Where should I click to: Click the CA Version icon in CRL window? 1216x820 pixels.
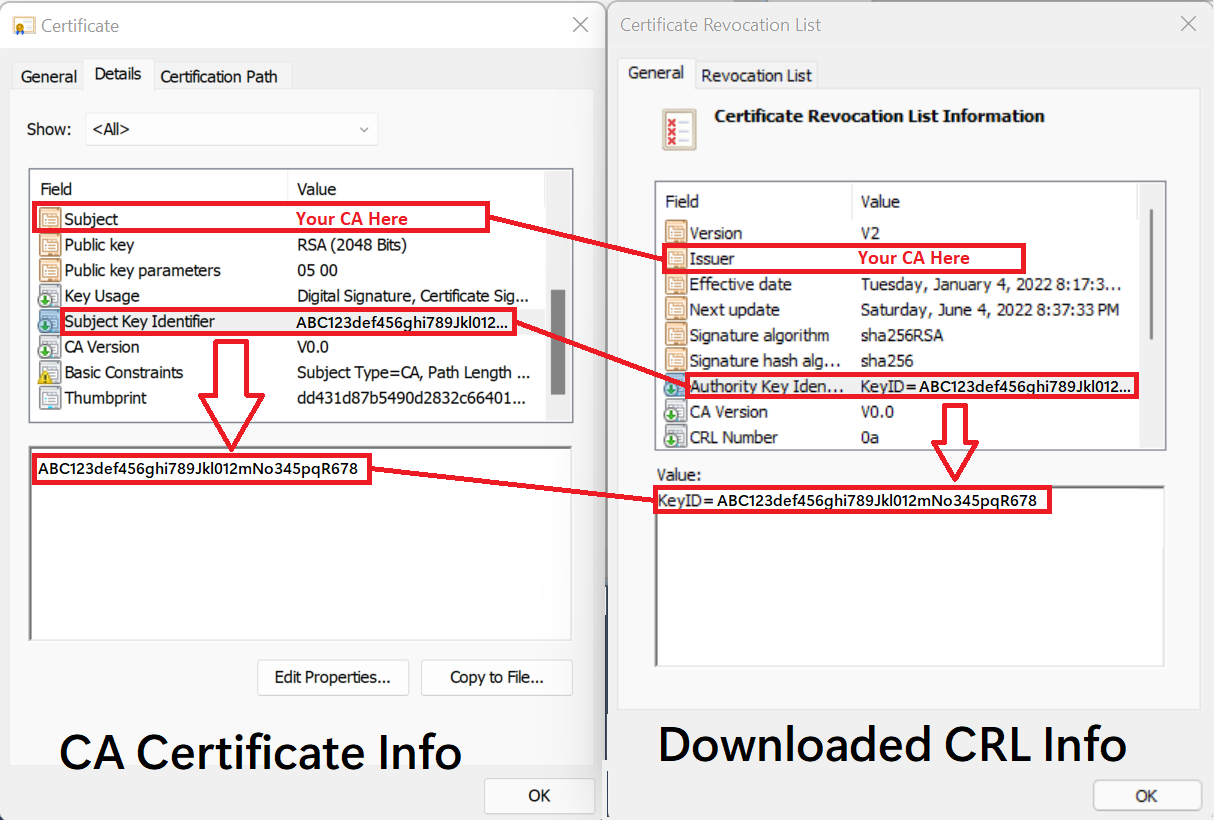click(676, 412)
